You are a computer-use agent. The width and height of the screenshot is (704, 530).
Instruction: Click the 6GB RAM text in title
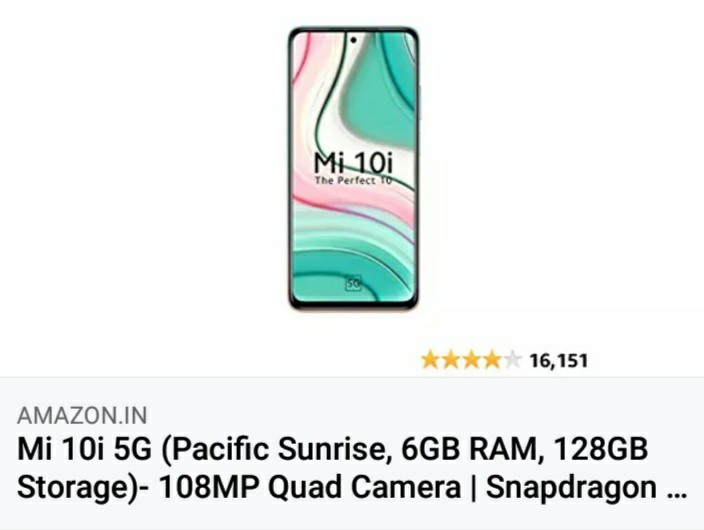tap(468, 450)
